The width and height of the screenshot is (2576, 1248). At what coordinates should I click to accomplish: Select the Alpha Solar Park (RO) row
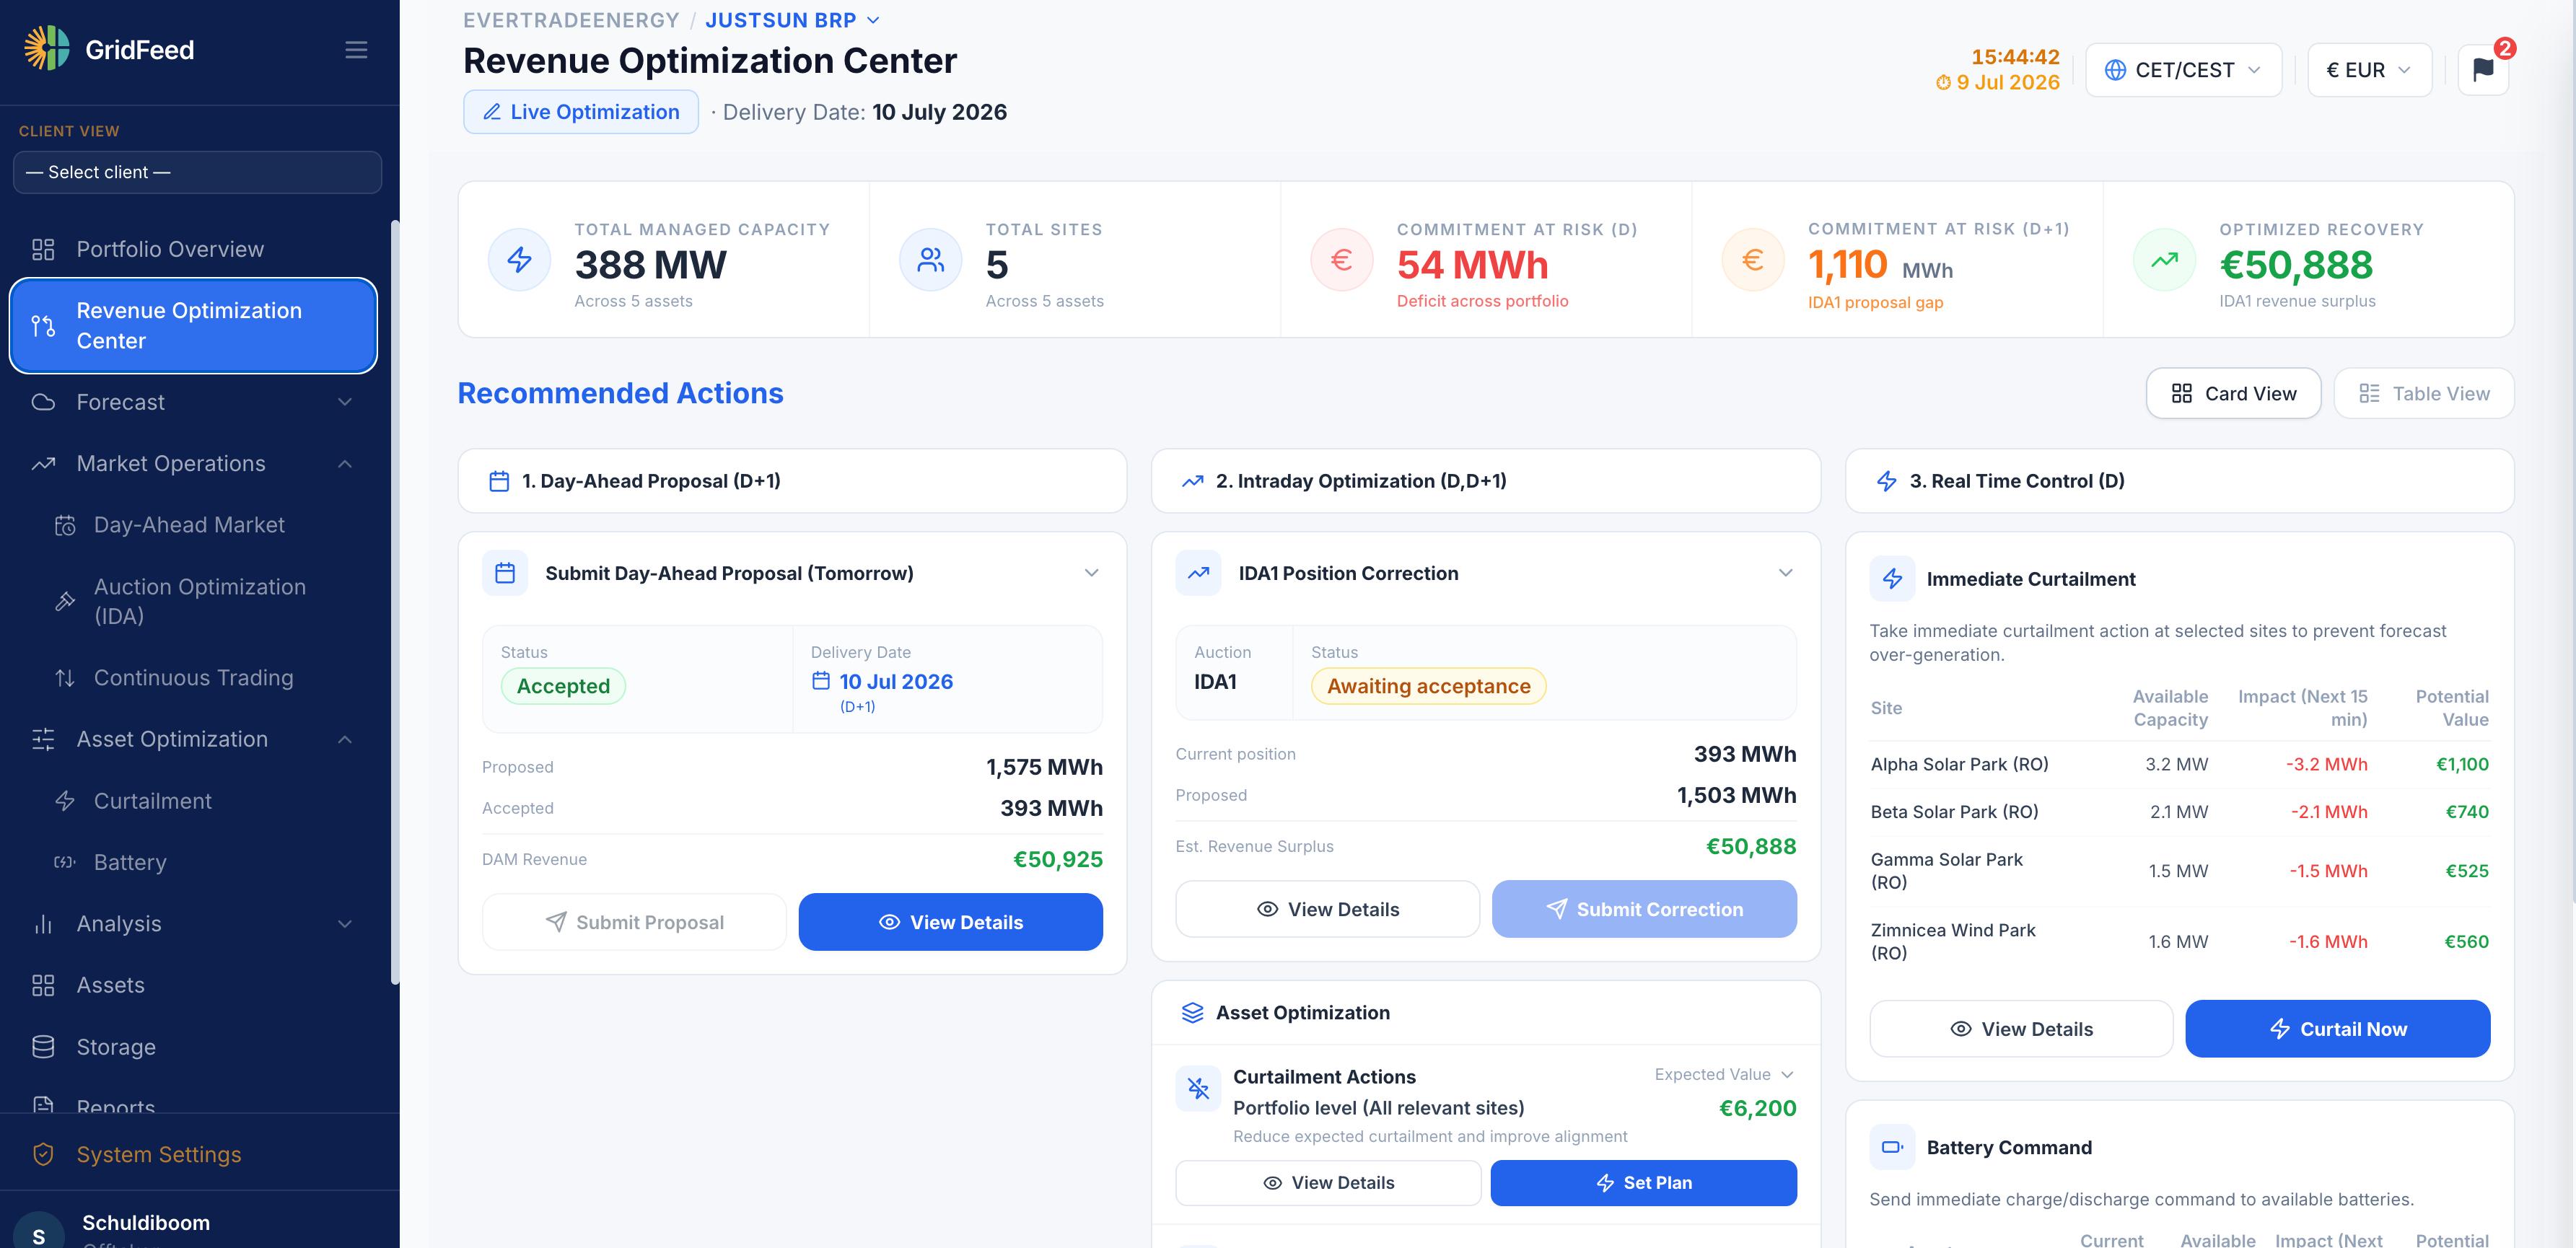pyautogui.click(x=2179, y=764)
